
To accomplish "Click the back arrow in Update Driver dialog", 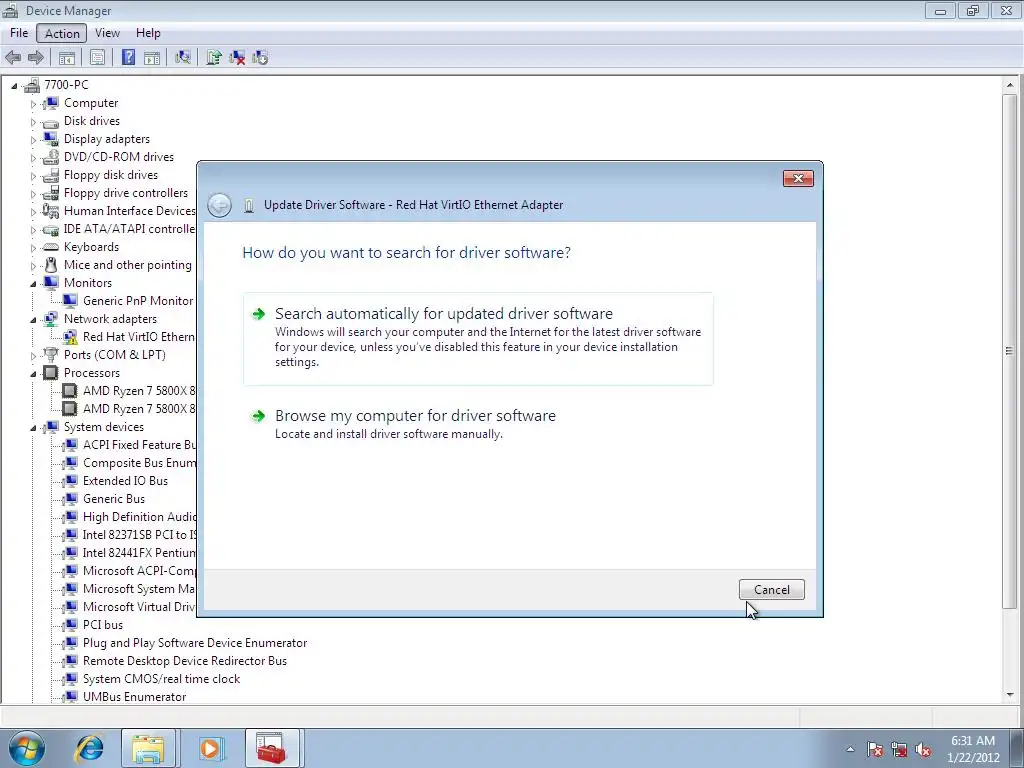I will pyautogui.click(x=219, y=205).
